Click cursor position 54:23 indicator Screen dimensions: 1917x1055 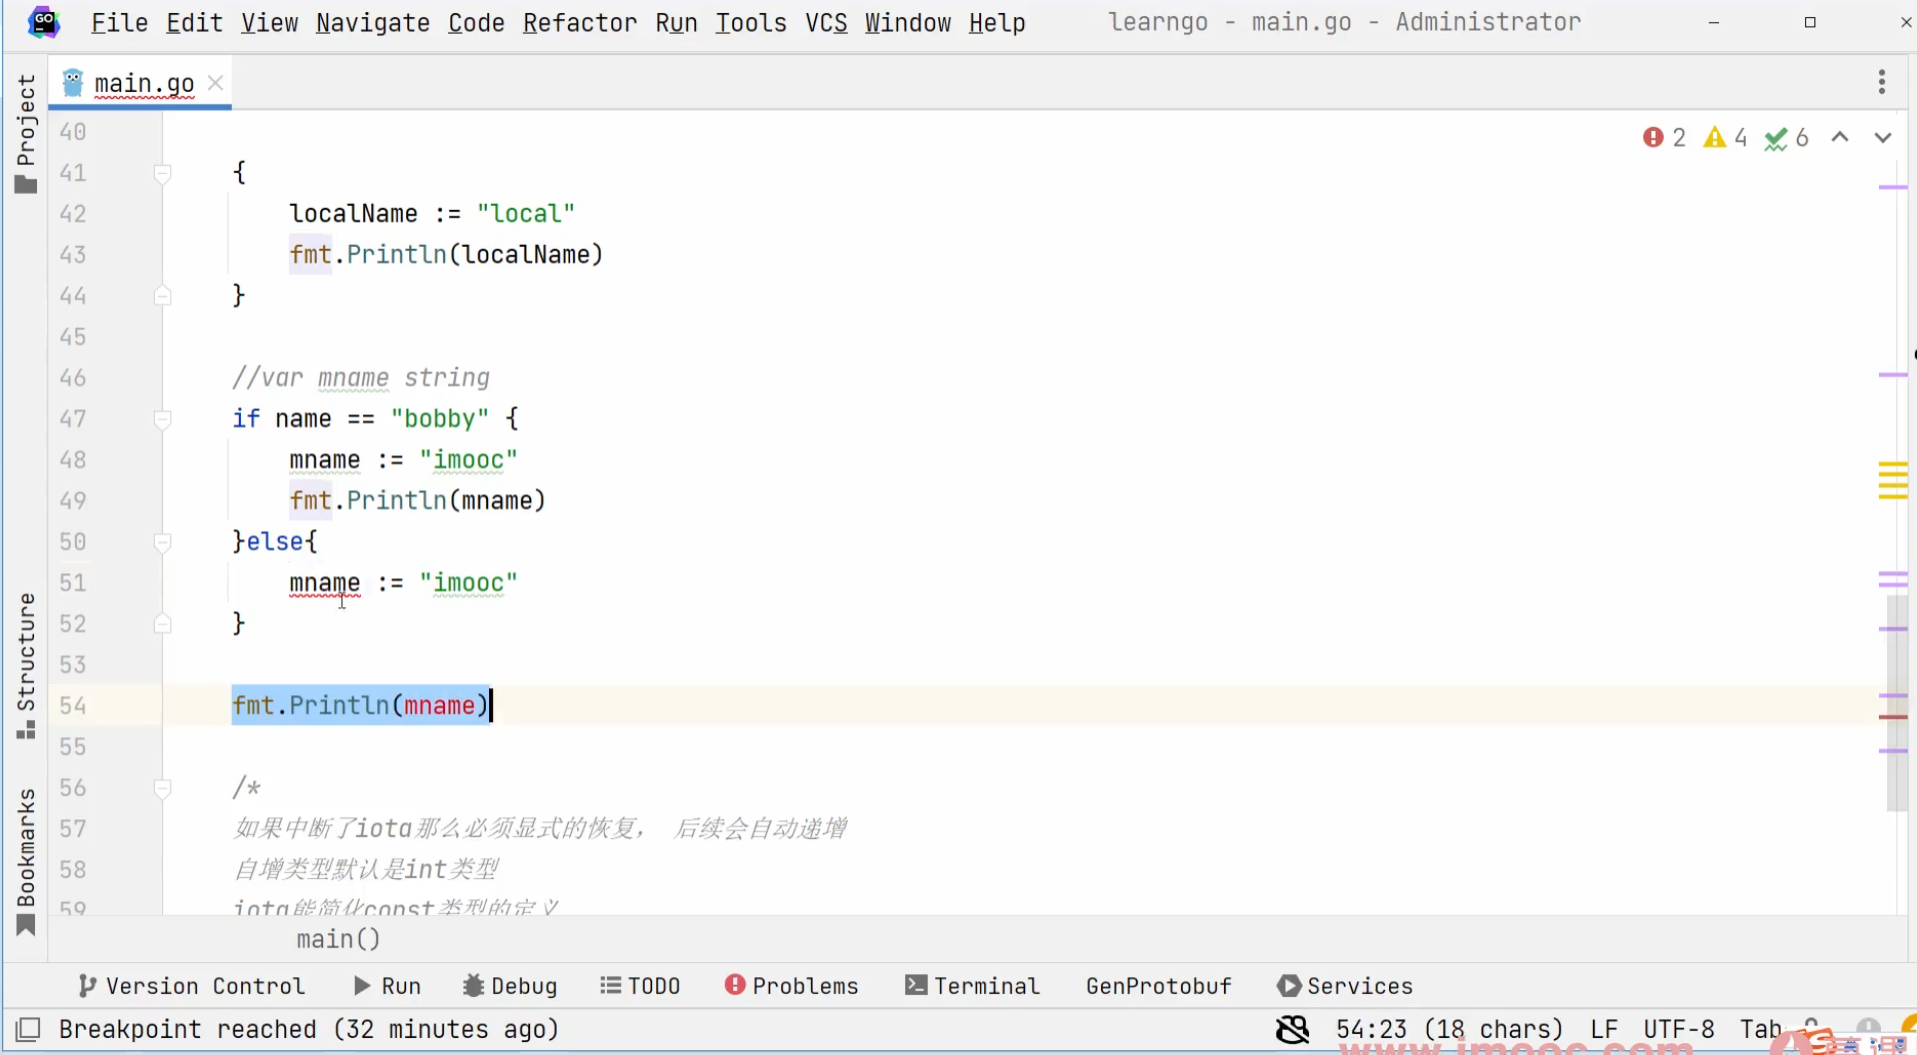click(x=1449, y=1029)
